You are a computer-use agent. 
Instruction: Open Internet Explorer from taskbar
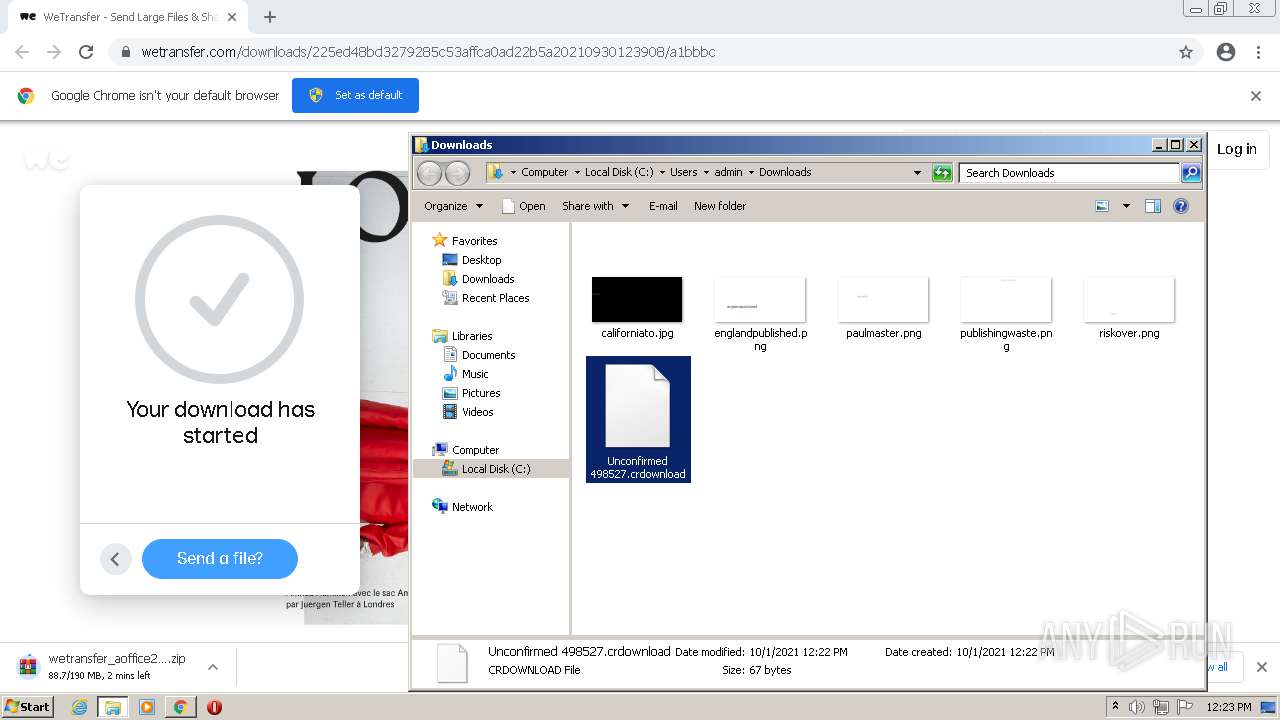tap(79, 707)
